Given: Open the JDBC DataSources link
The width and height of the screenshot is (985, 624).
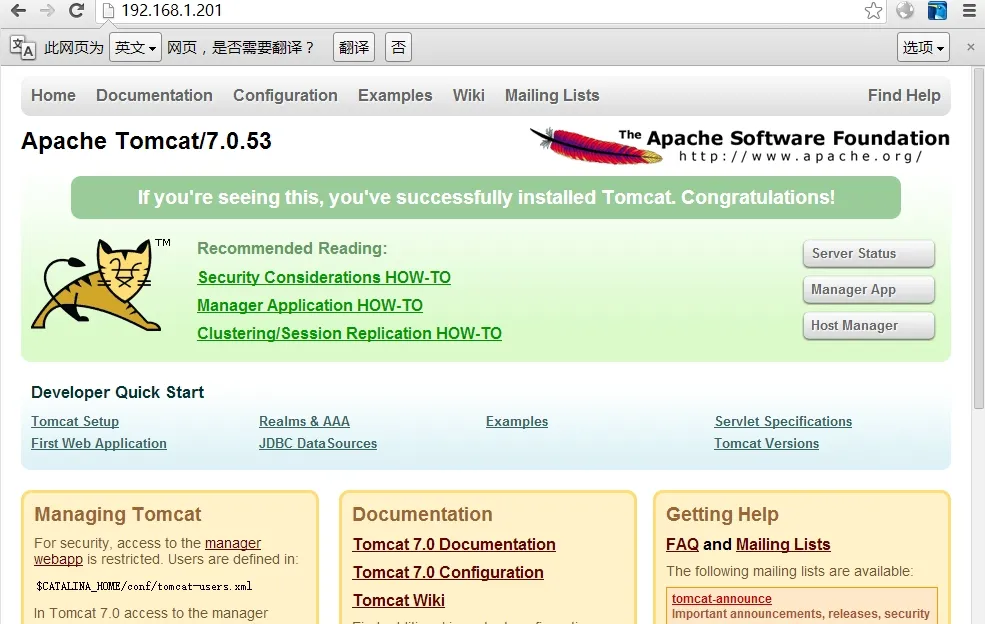Looking at the screenshot, I should tap(318, 444).
